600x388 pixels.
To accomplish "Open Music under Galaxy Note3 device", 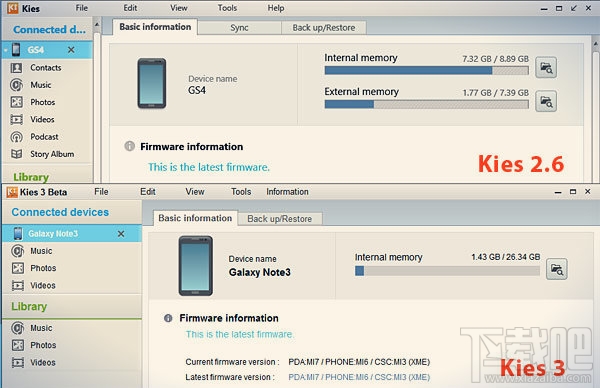I will [41, 251].
